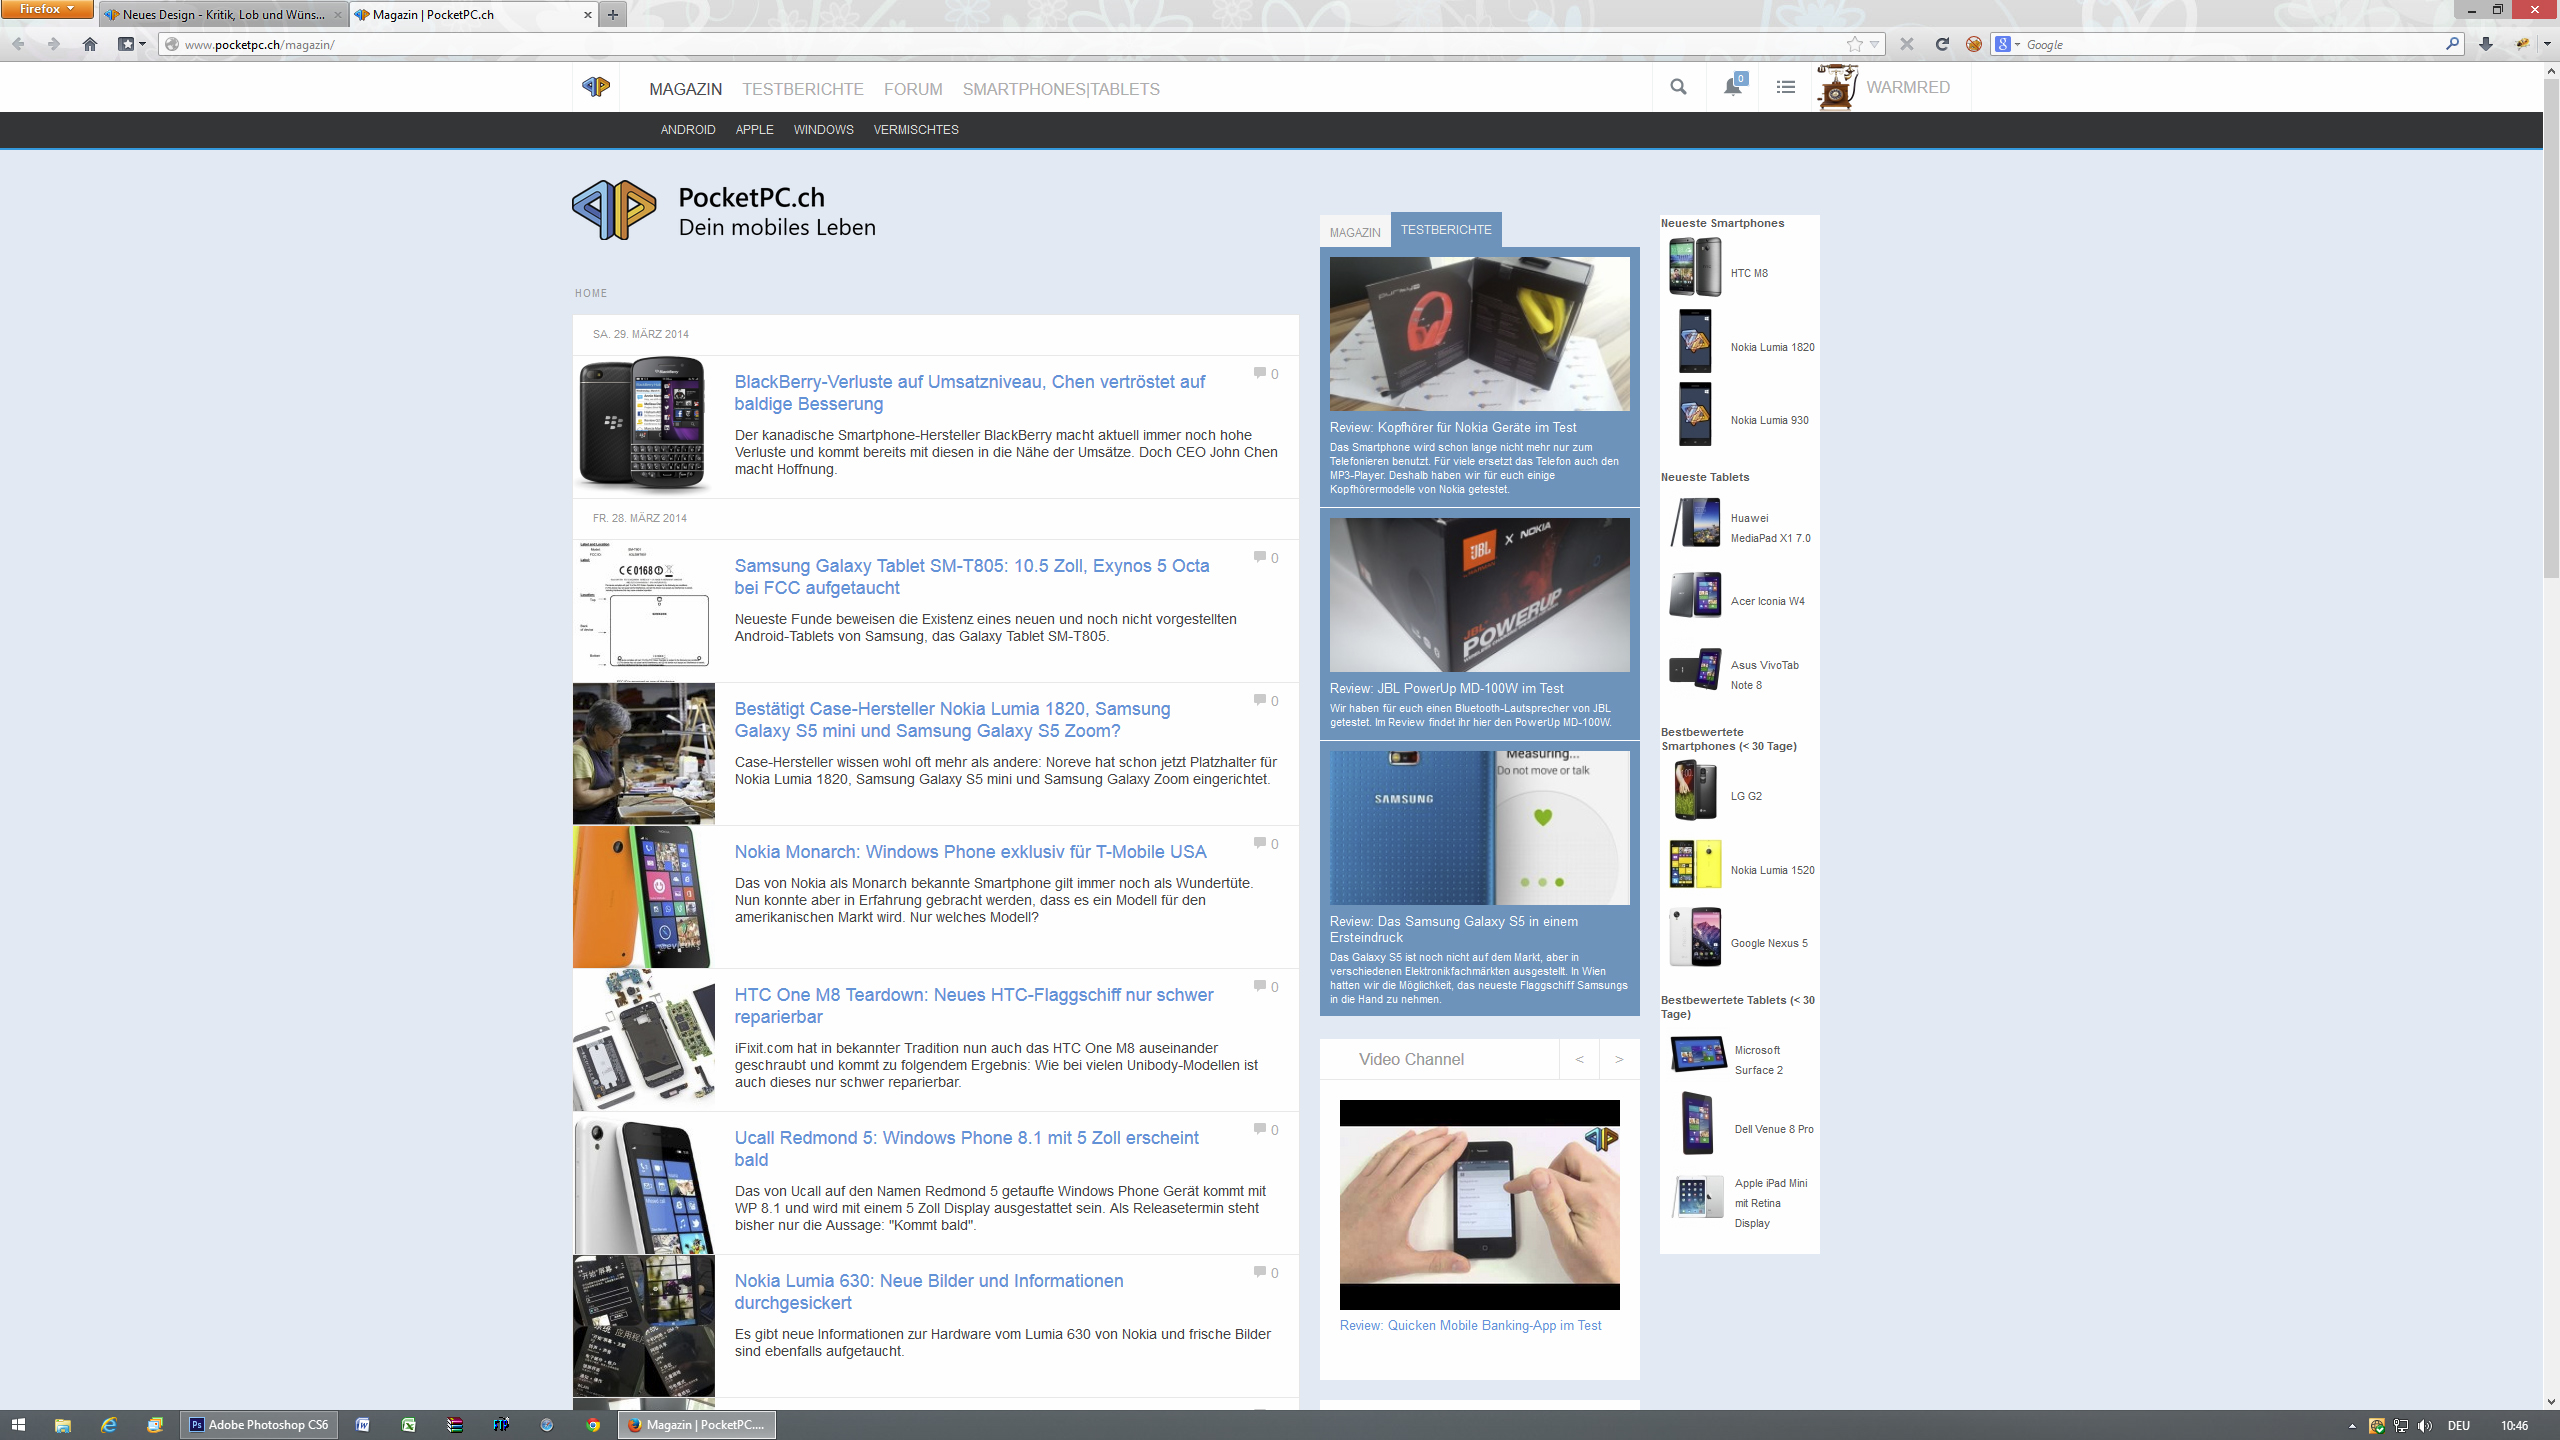
Task: Switch to Adobe Photoshop CS6 in taskbar
Action: [x=259, y=1425]
